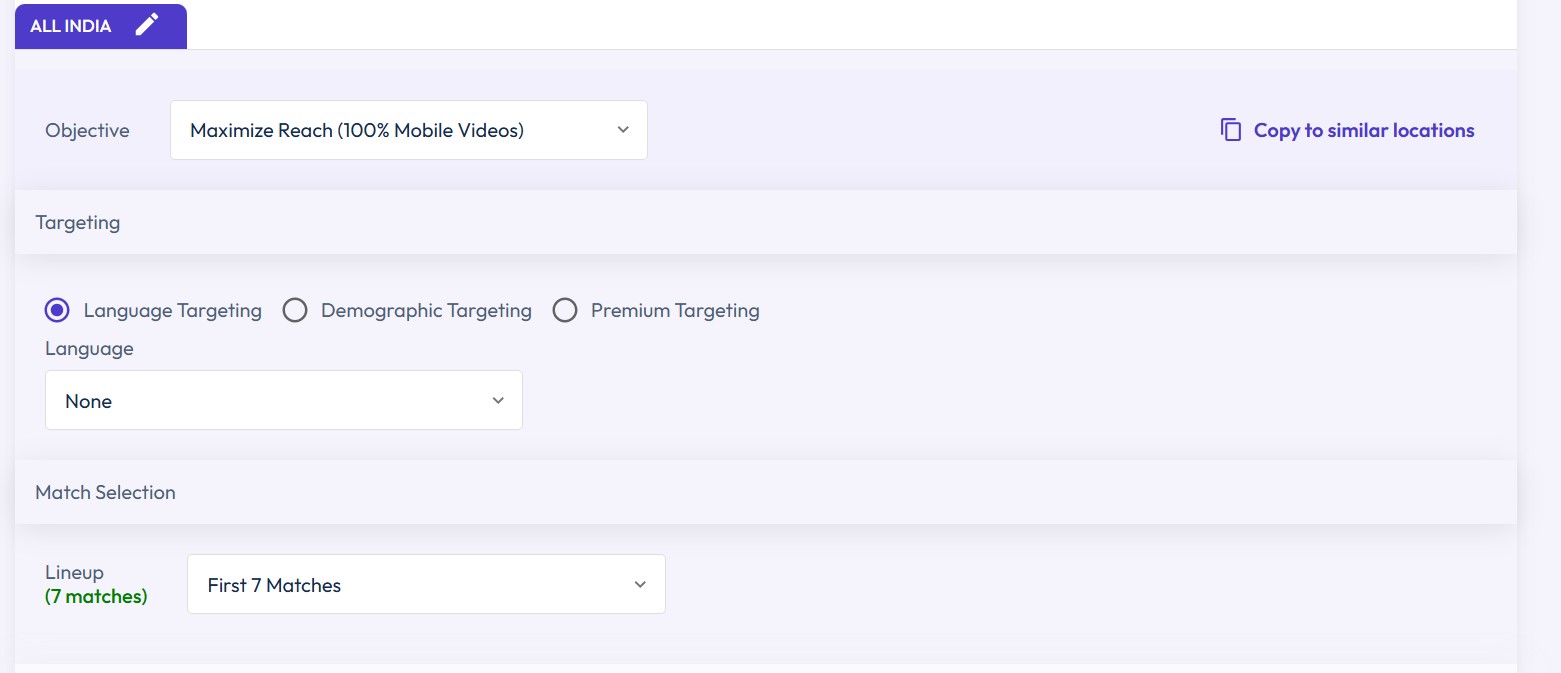Click the pencil edit icon on ALL INDIA tab
Viewport: 1561px width, 673px height.
tap(148, 25)
